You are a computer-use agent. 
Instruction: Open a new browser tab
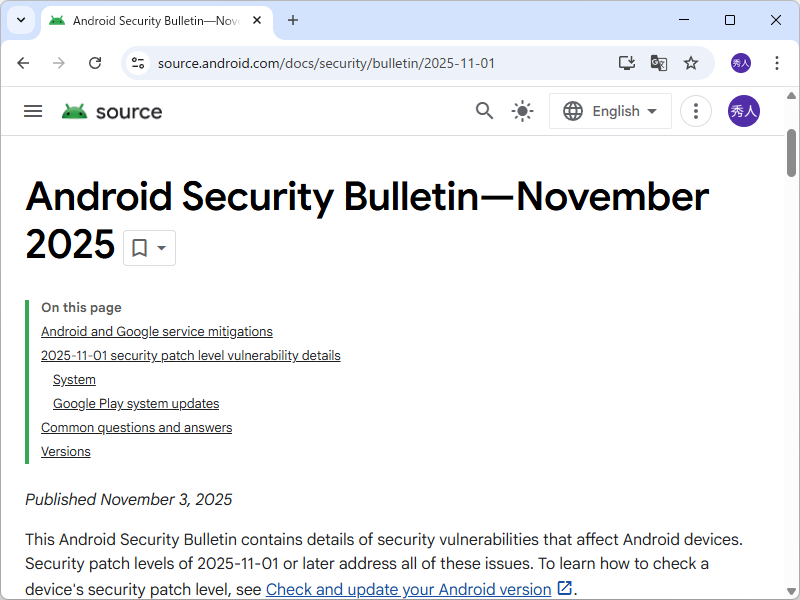click(x=292, y=20)
